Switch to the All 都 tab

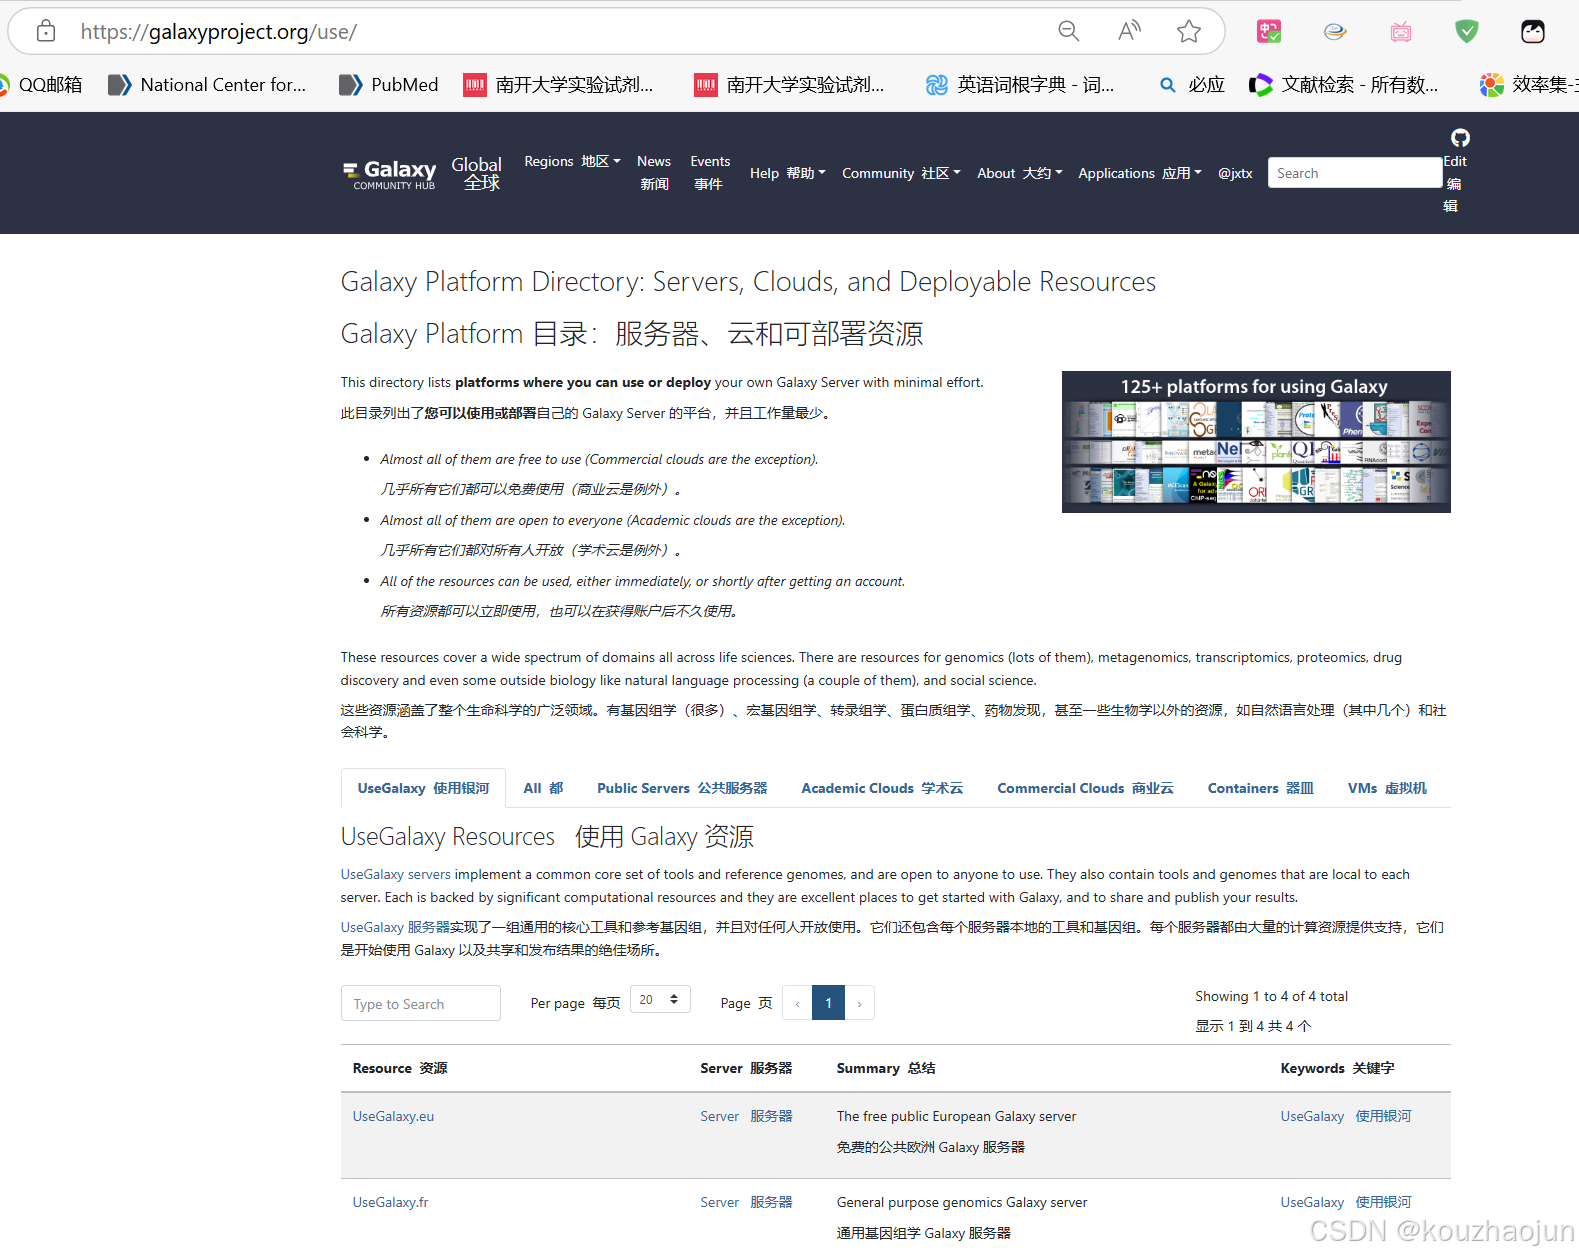tap(543, 788)
